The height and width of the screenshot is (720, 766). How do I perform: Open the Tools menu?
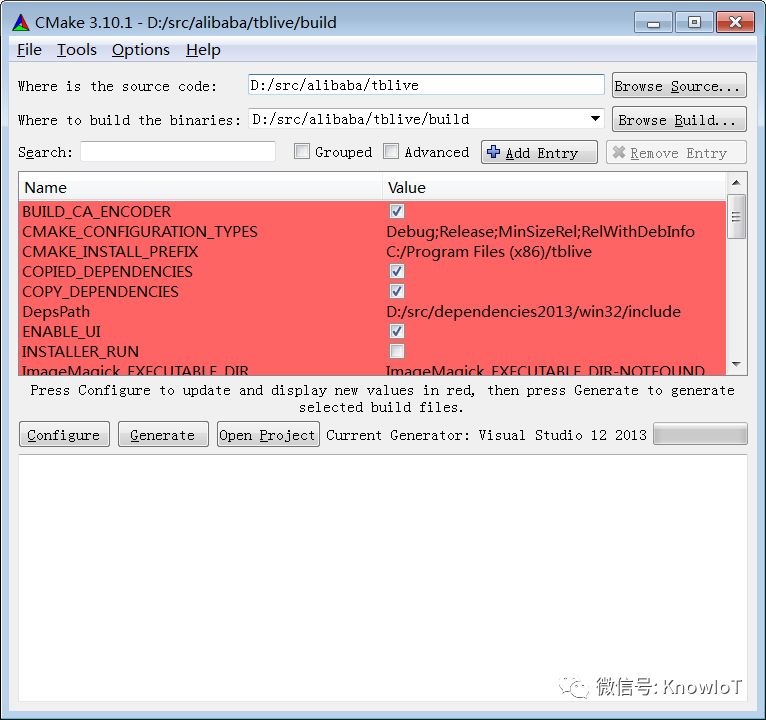(77, 50)
